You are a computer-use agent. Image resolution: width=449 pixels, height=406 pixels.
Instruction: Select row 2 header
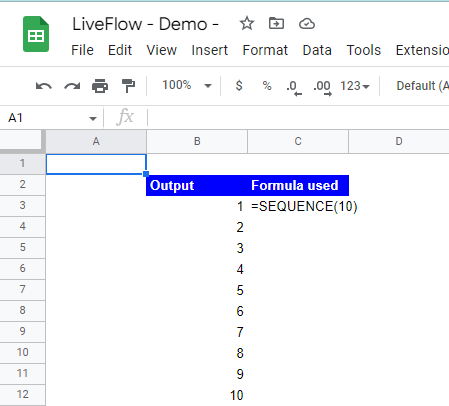tap(22, 184)
